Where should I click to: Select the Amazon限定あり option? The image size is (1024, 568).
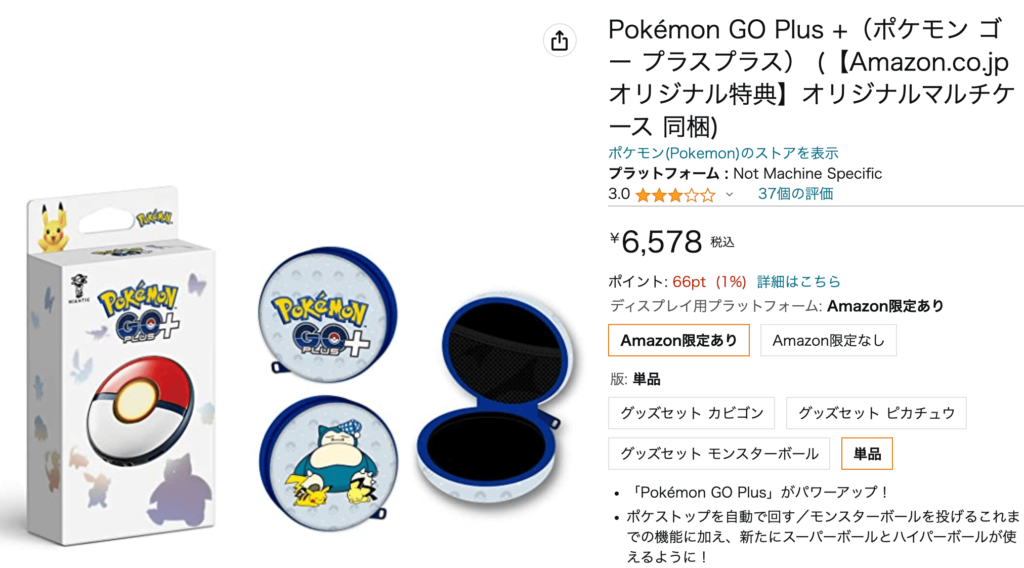pos(679,340)
